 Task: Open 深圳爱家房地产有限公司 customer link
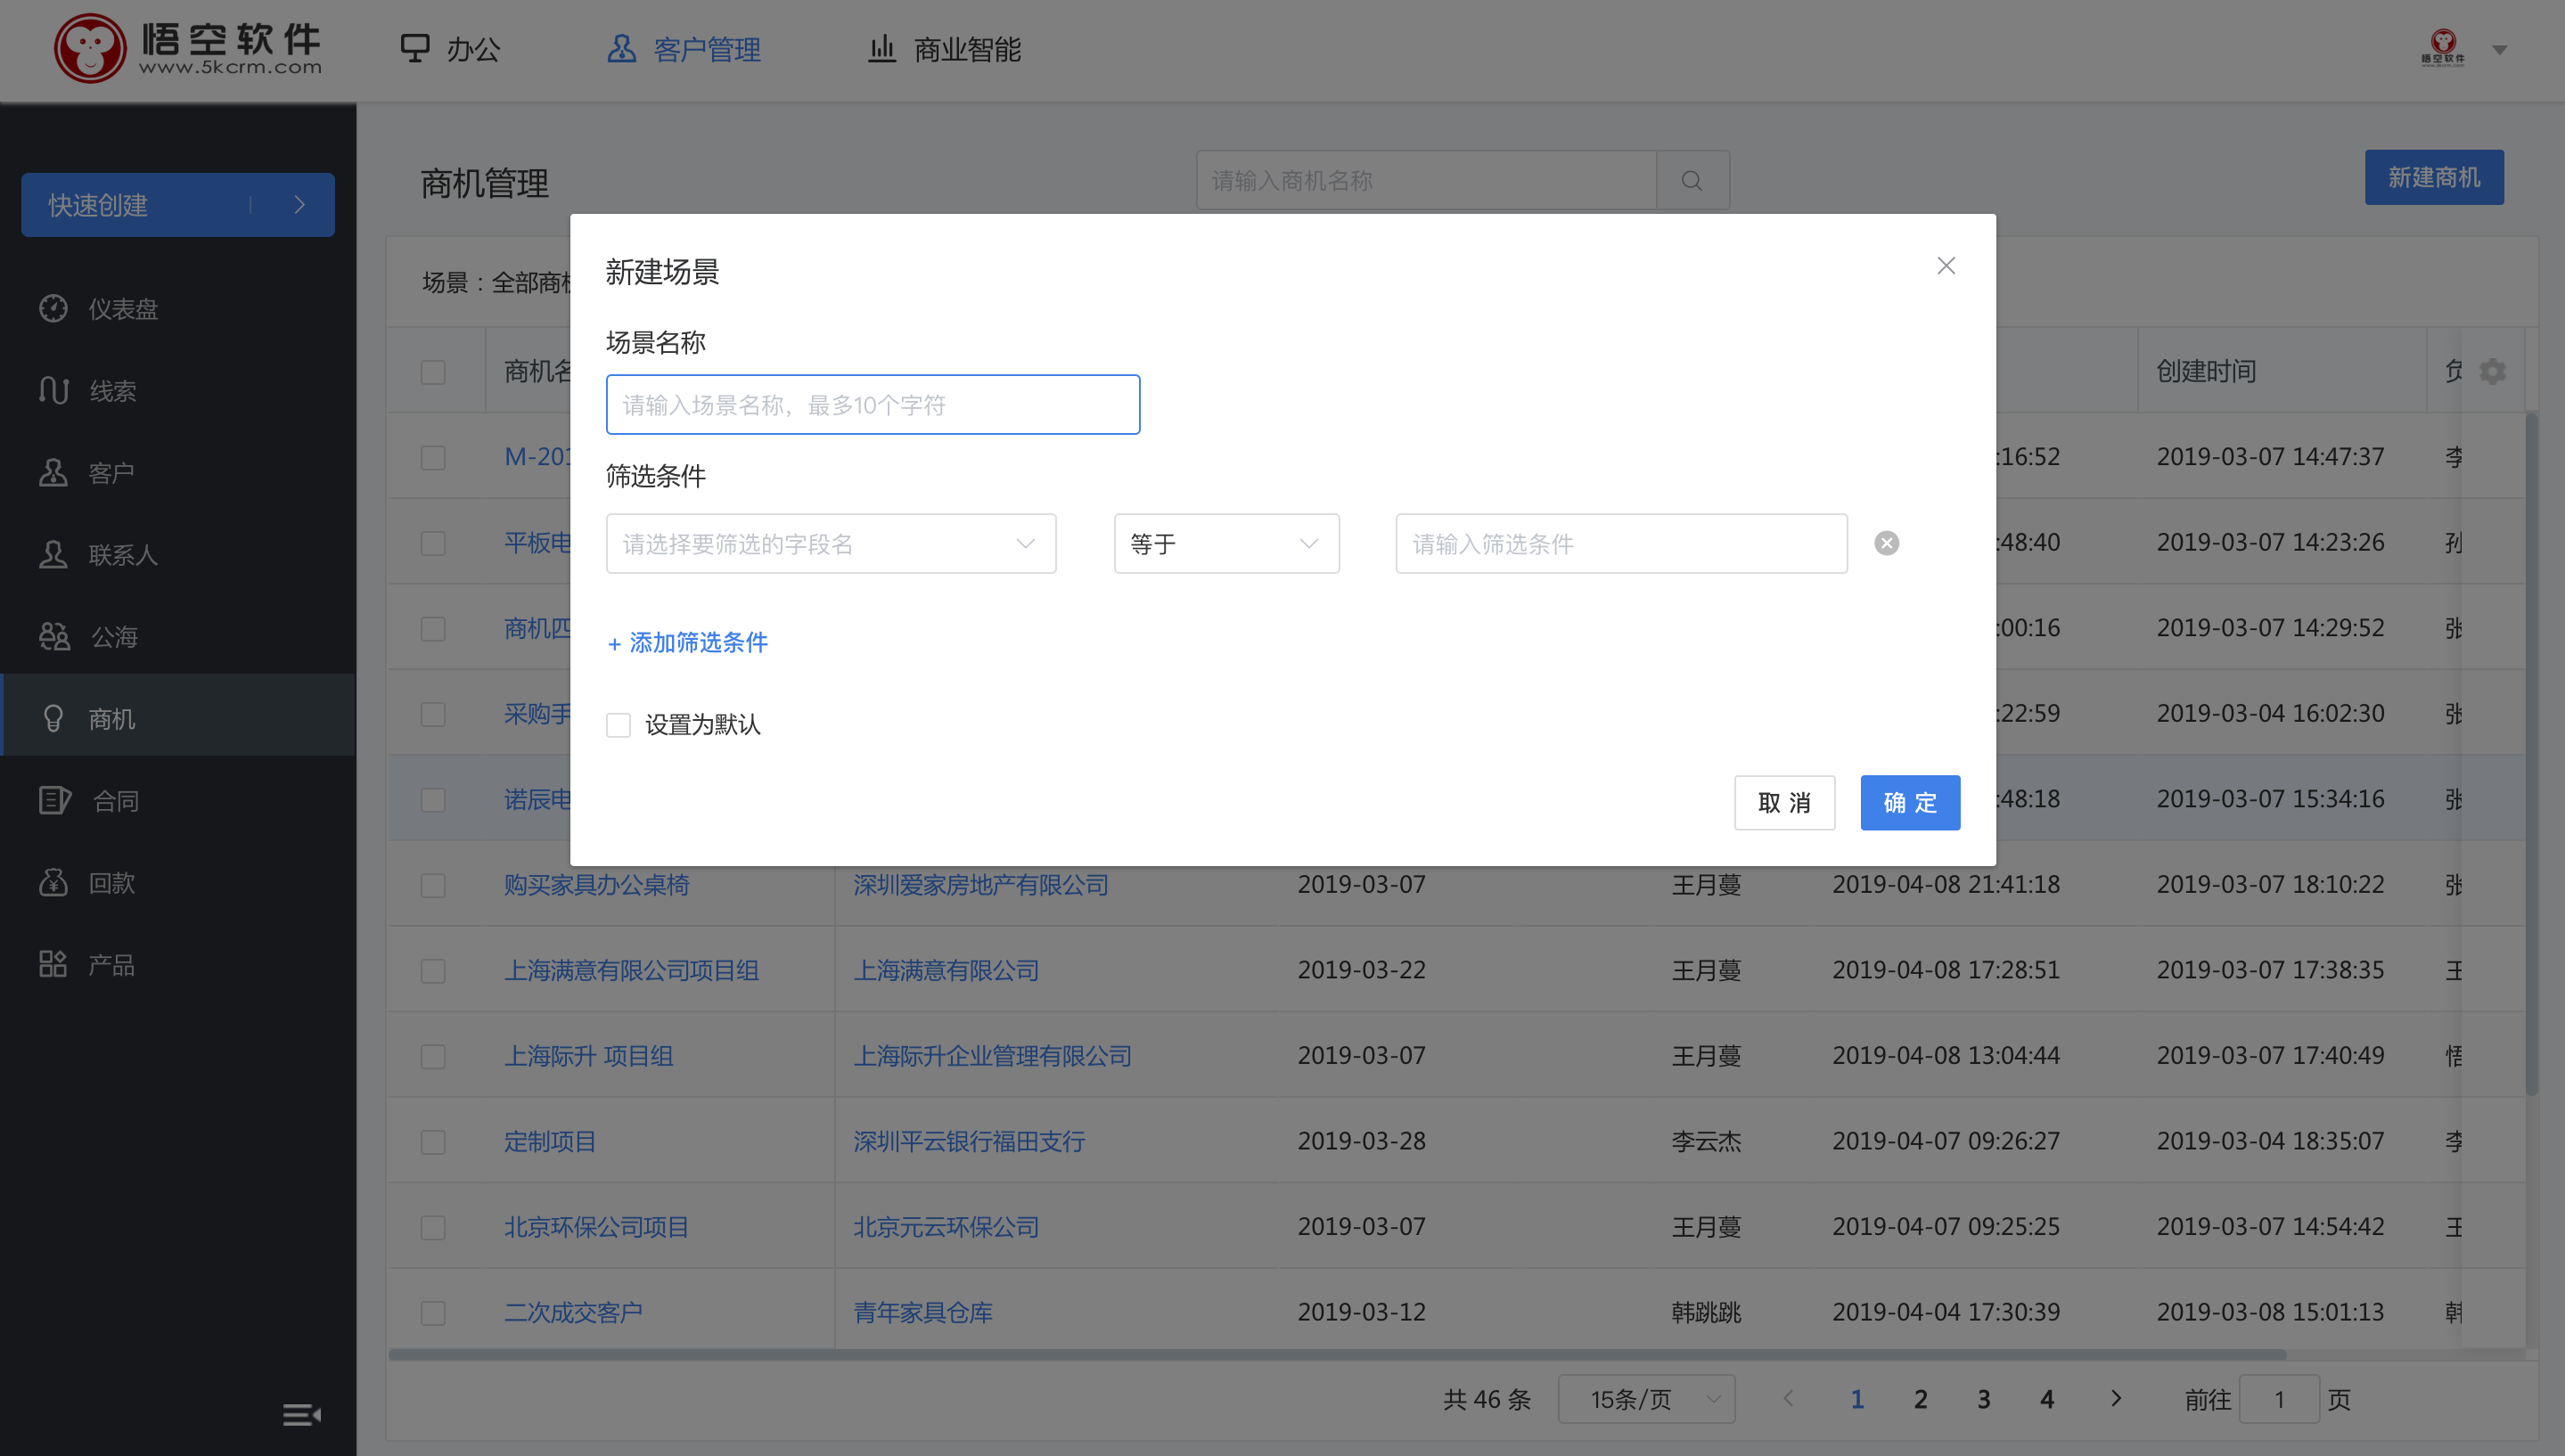[981, 884]
